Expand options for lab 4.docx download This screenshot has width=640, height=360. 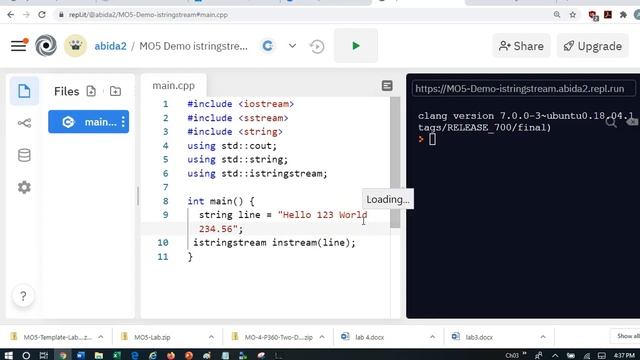pos(432,337)
